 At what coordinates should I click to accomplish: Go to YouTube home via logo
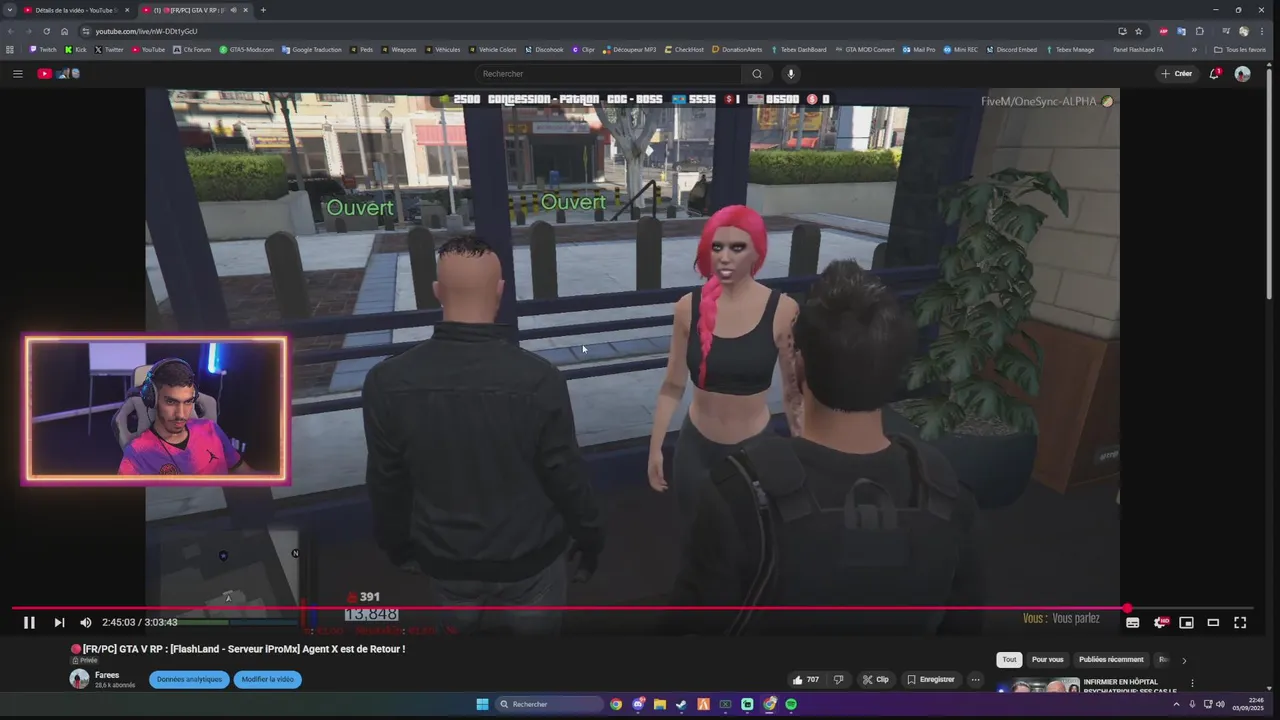coord(58,73)
